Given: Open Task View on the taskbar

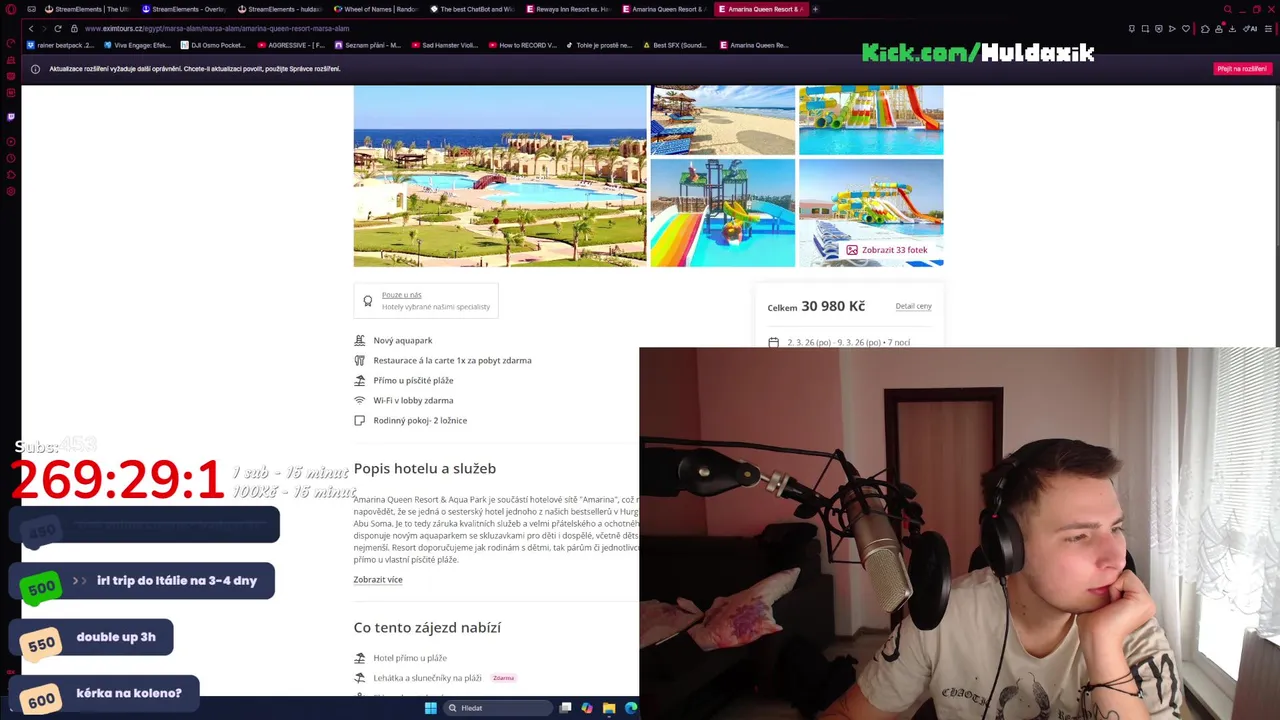Looking at the screenshot, I should point(565,708).
